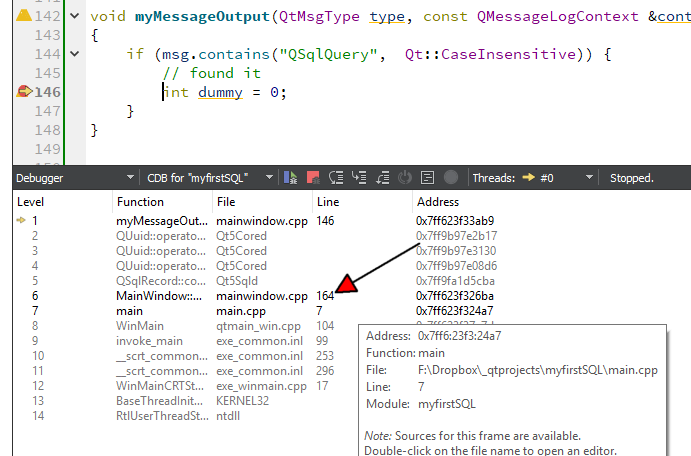
Task: Click the dummy variable in code
Action: coord(220,92)
